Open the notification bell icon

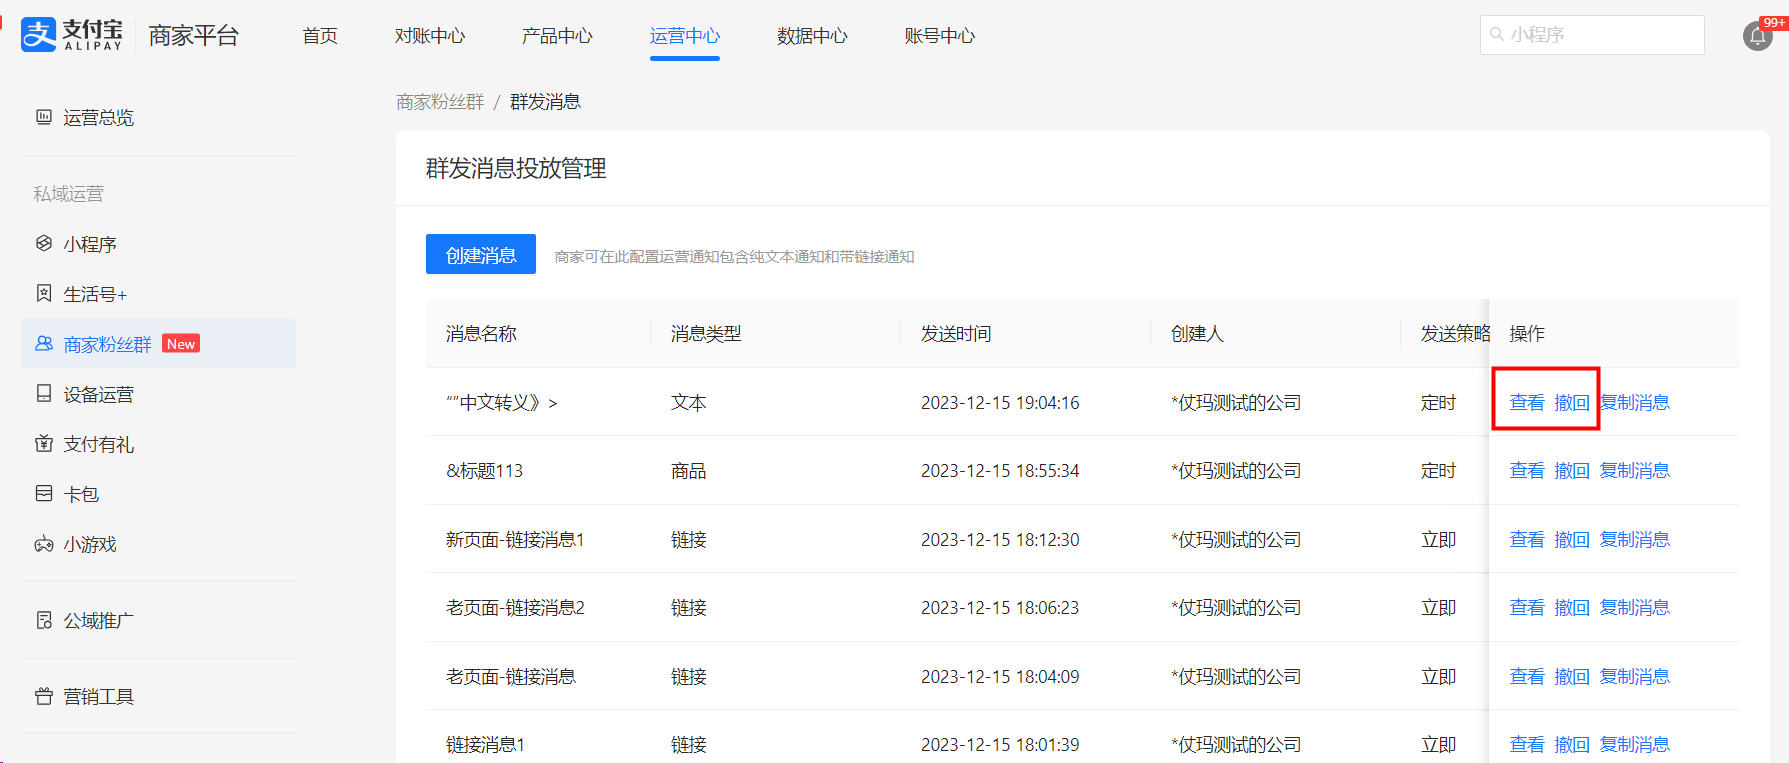click(x=1757, y=37)
